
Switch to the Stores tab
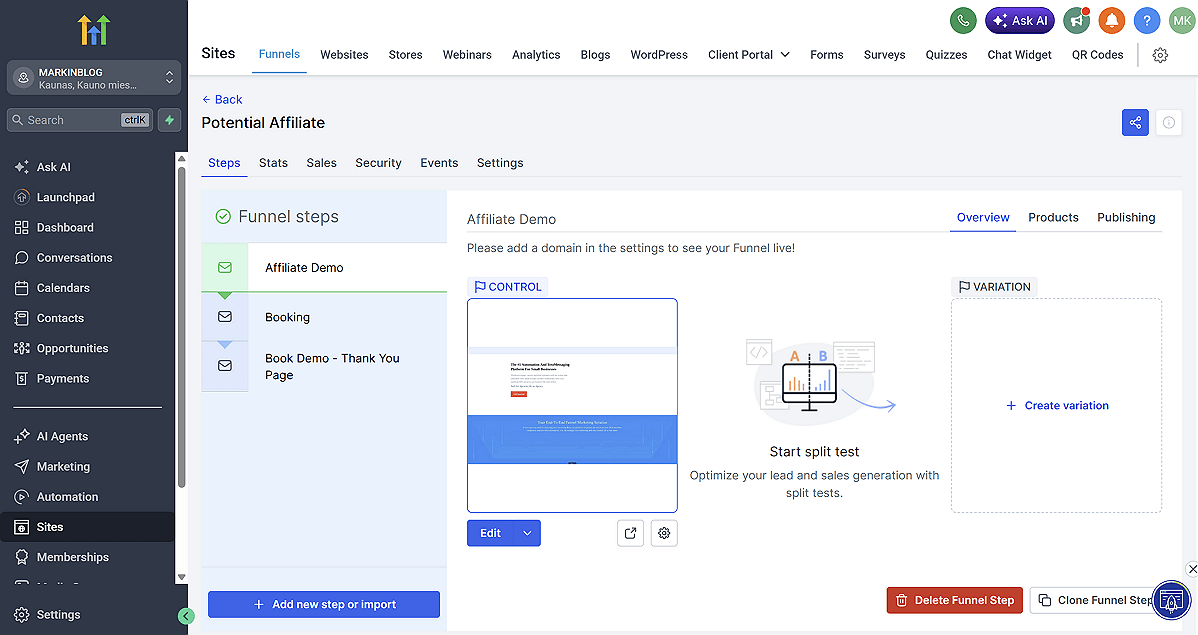click(x=405, y=55)
